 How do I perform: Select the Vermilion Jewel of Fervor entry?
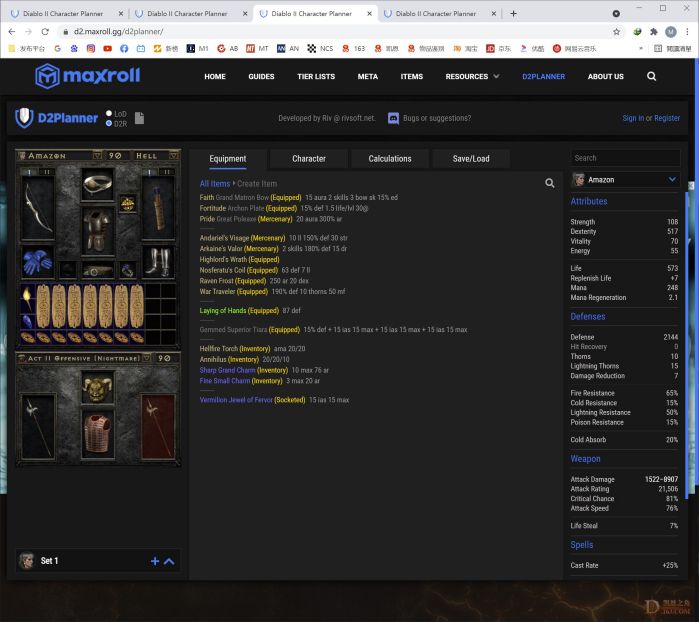274,400
